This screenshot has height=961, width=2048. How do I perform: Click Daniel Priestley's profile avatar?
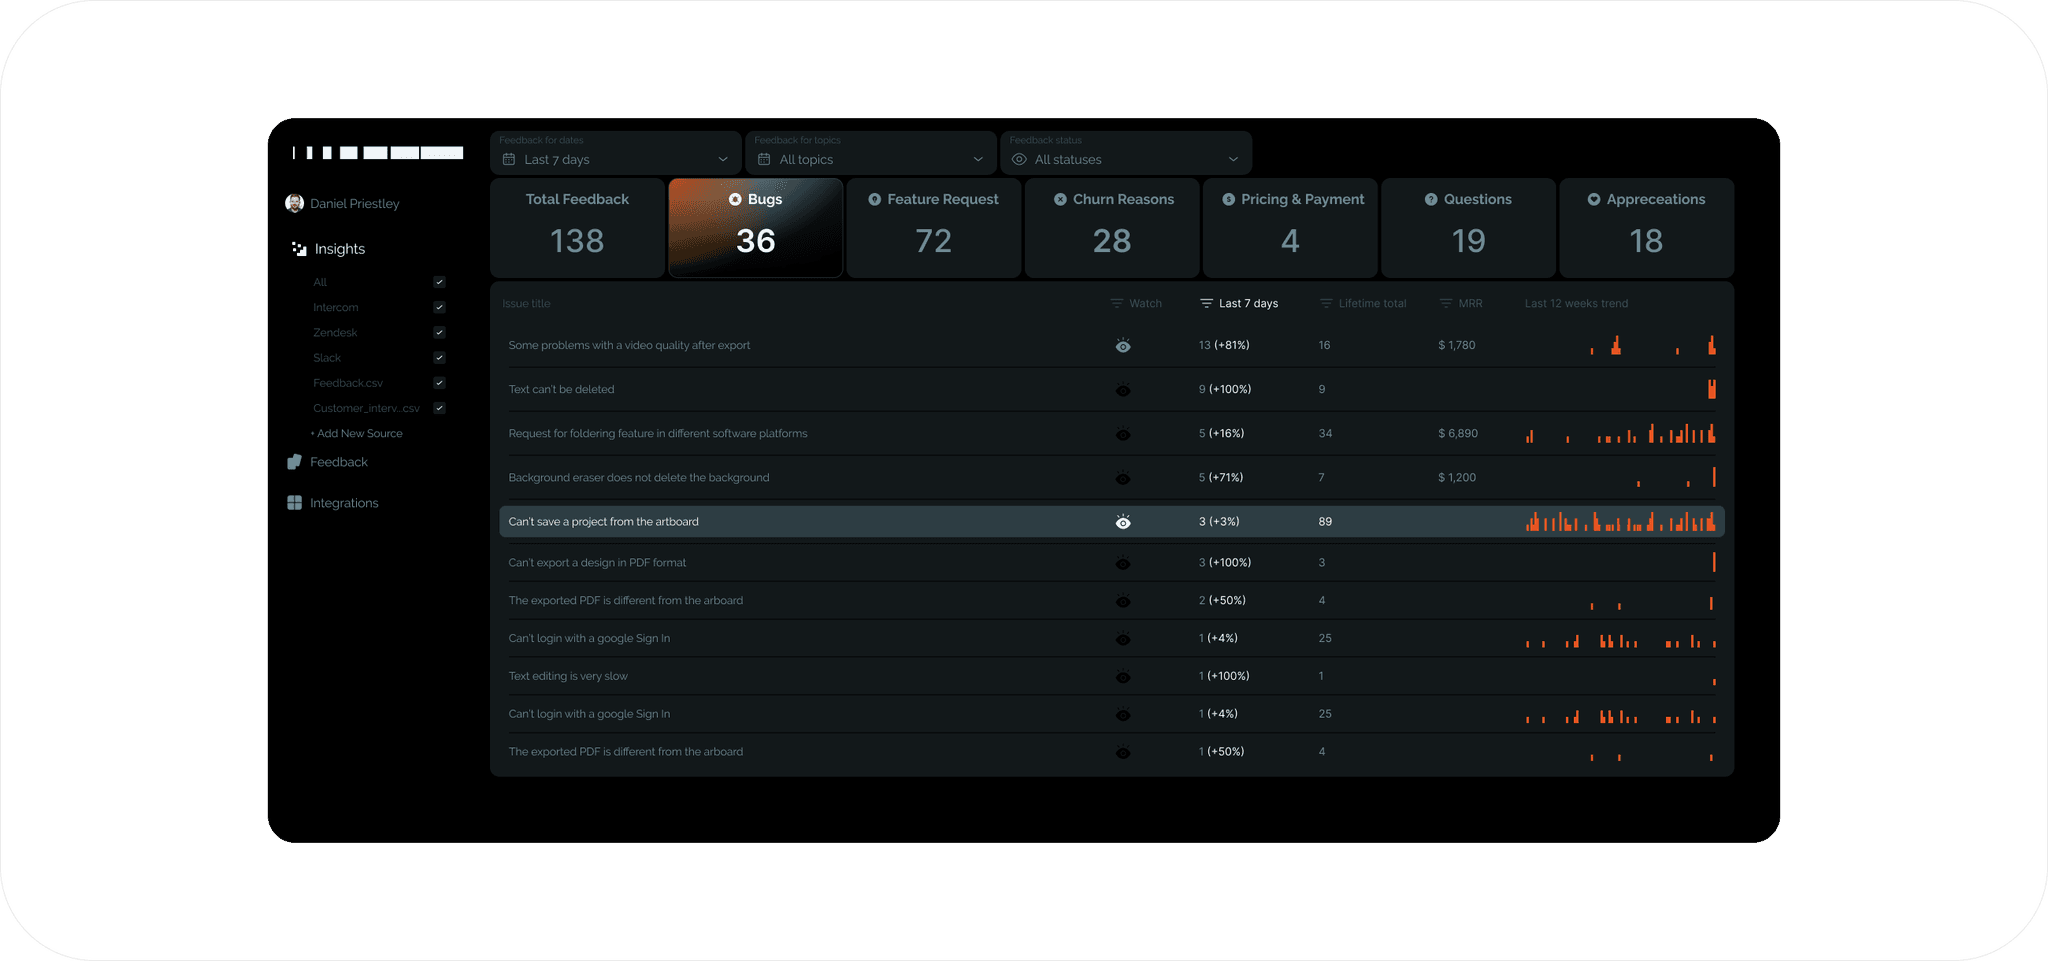294,203
